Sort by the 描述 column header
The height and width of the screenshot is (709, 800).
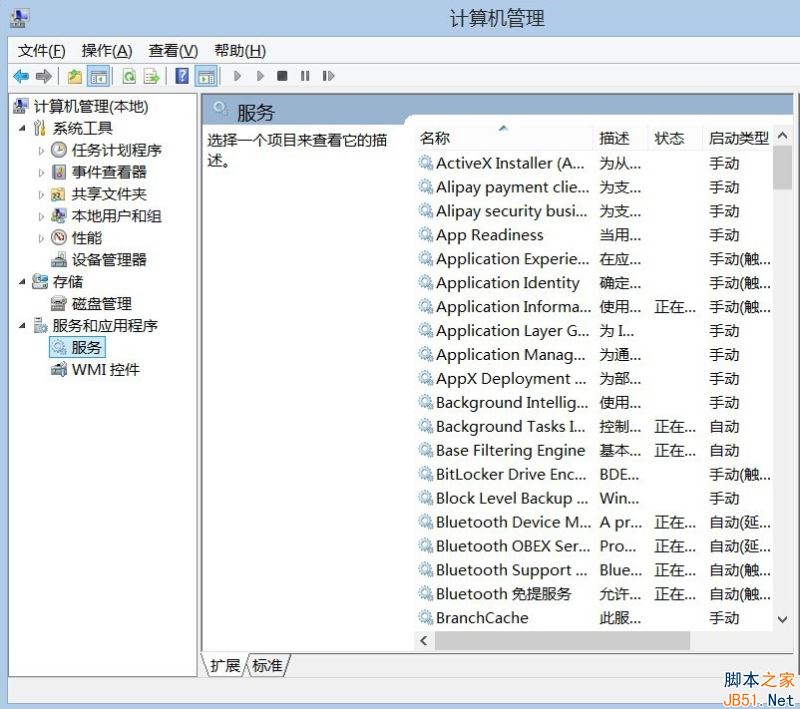coord(620,138)
